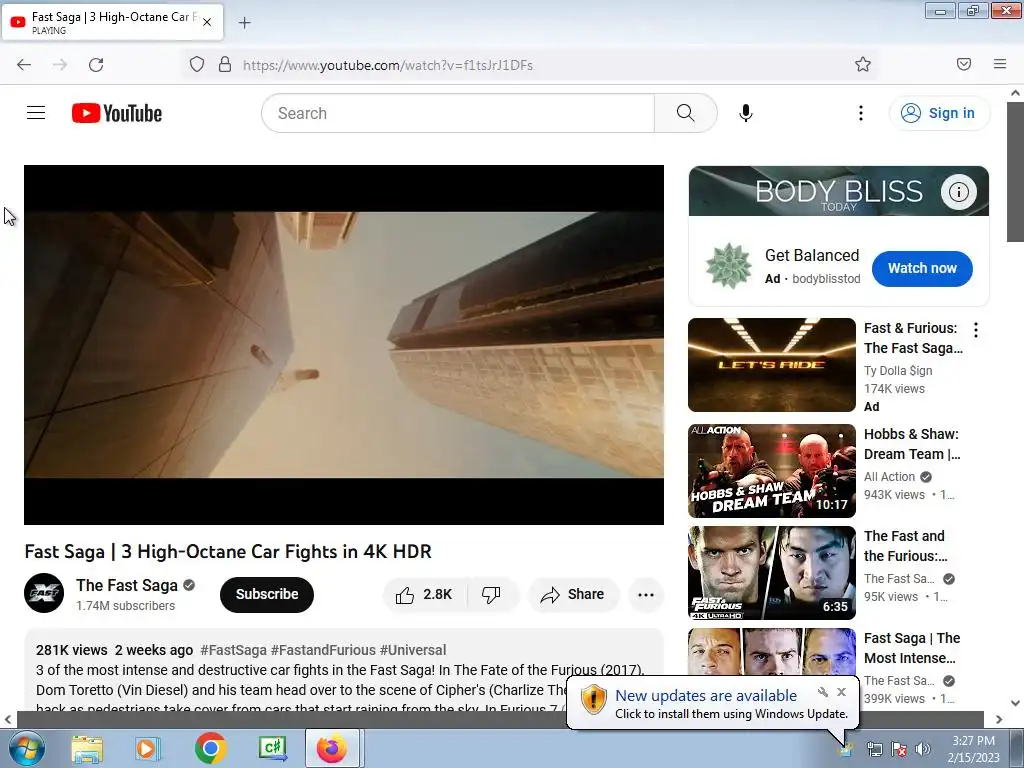Open the C# application taskbar icon
The height and width of the screenshot is (768, 1024).
[272, 748]
